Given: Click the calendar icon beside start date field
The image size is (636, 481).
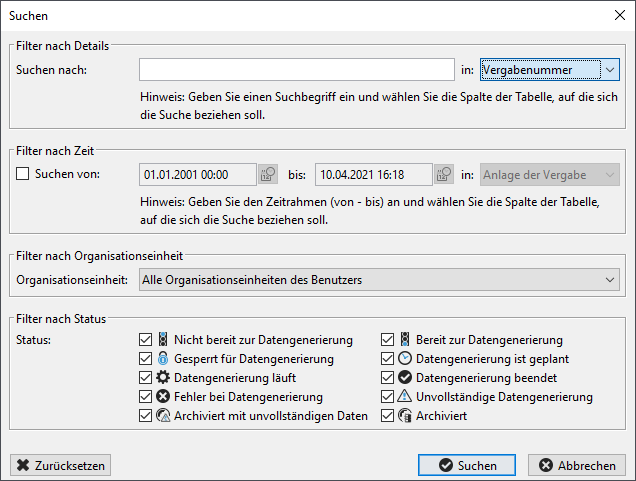Looking at the screenshot, I should click(268, 174).
